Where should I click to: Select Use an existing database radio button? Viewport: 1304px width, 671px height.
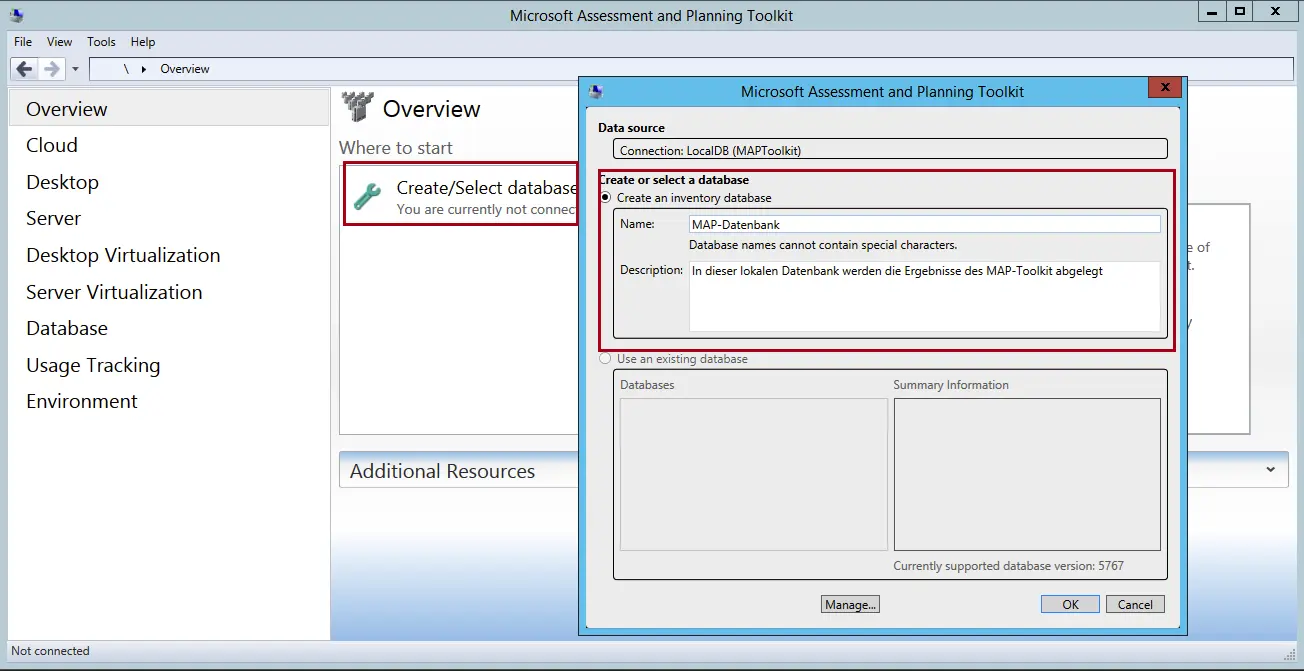605,358
